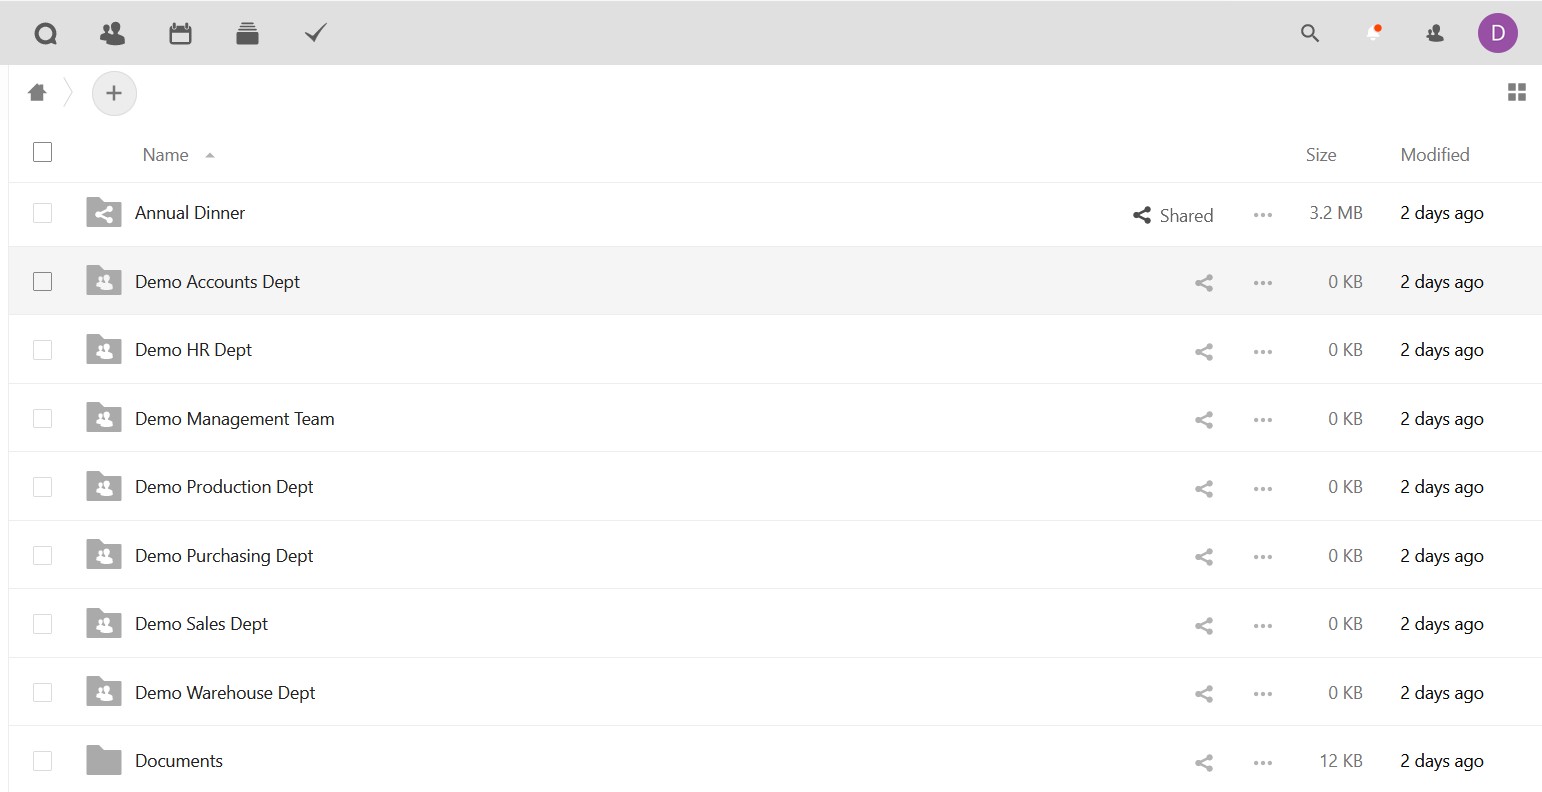Open the Tasks checkmark icon
The width and height of the screenshot is (1542, 792).
click(x=315, y=34)
